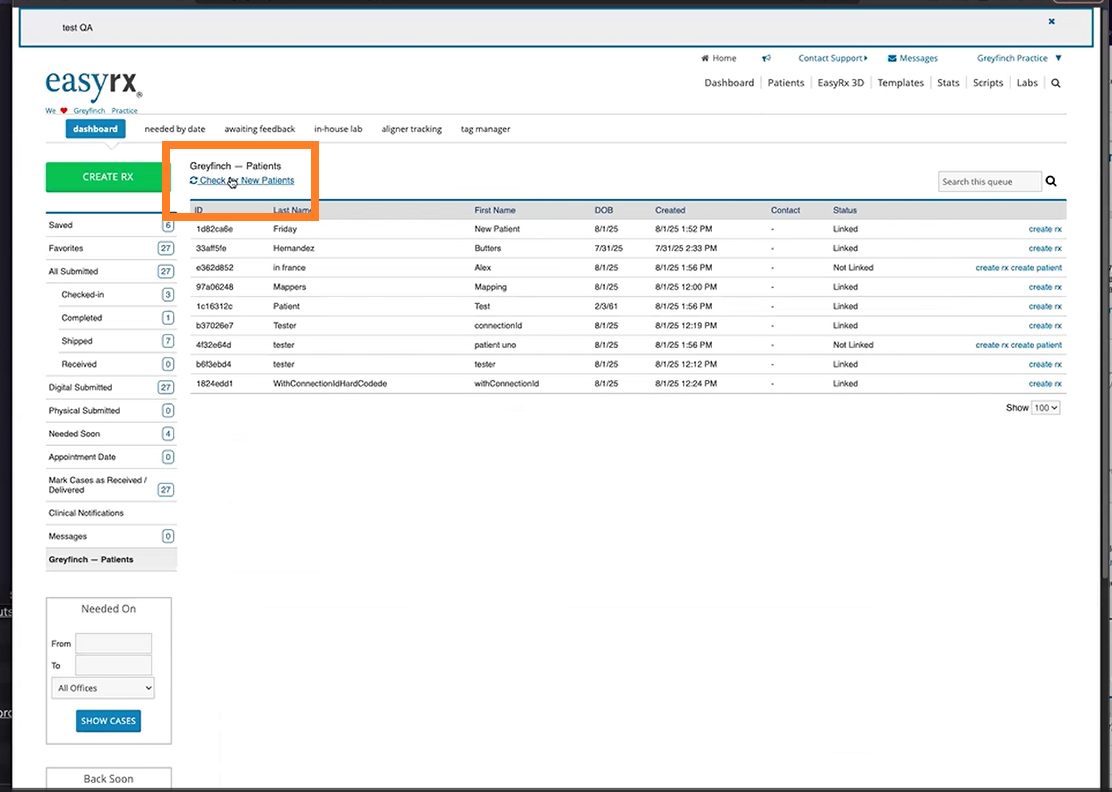Click create rx for patient Friday
This screenshot has width=1112, height=792.
[x=1045, y=229]
